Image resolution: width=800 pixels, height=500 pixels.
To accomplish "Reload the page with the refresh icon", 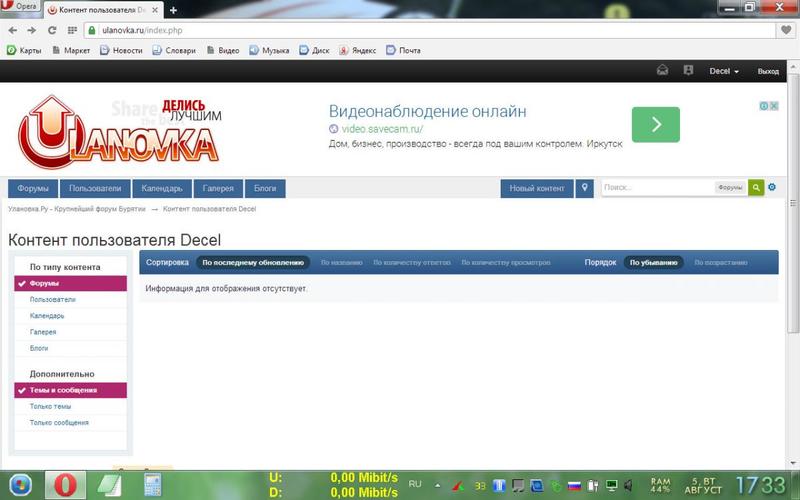I will [x=52, y=31].
